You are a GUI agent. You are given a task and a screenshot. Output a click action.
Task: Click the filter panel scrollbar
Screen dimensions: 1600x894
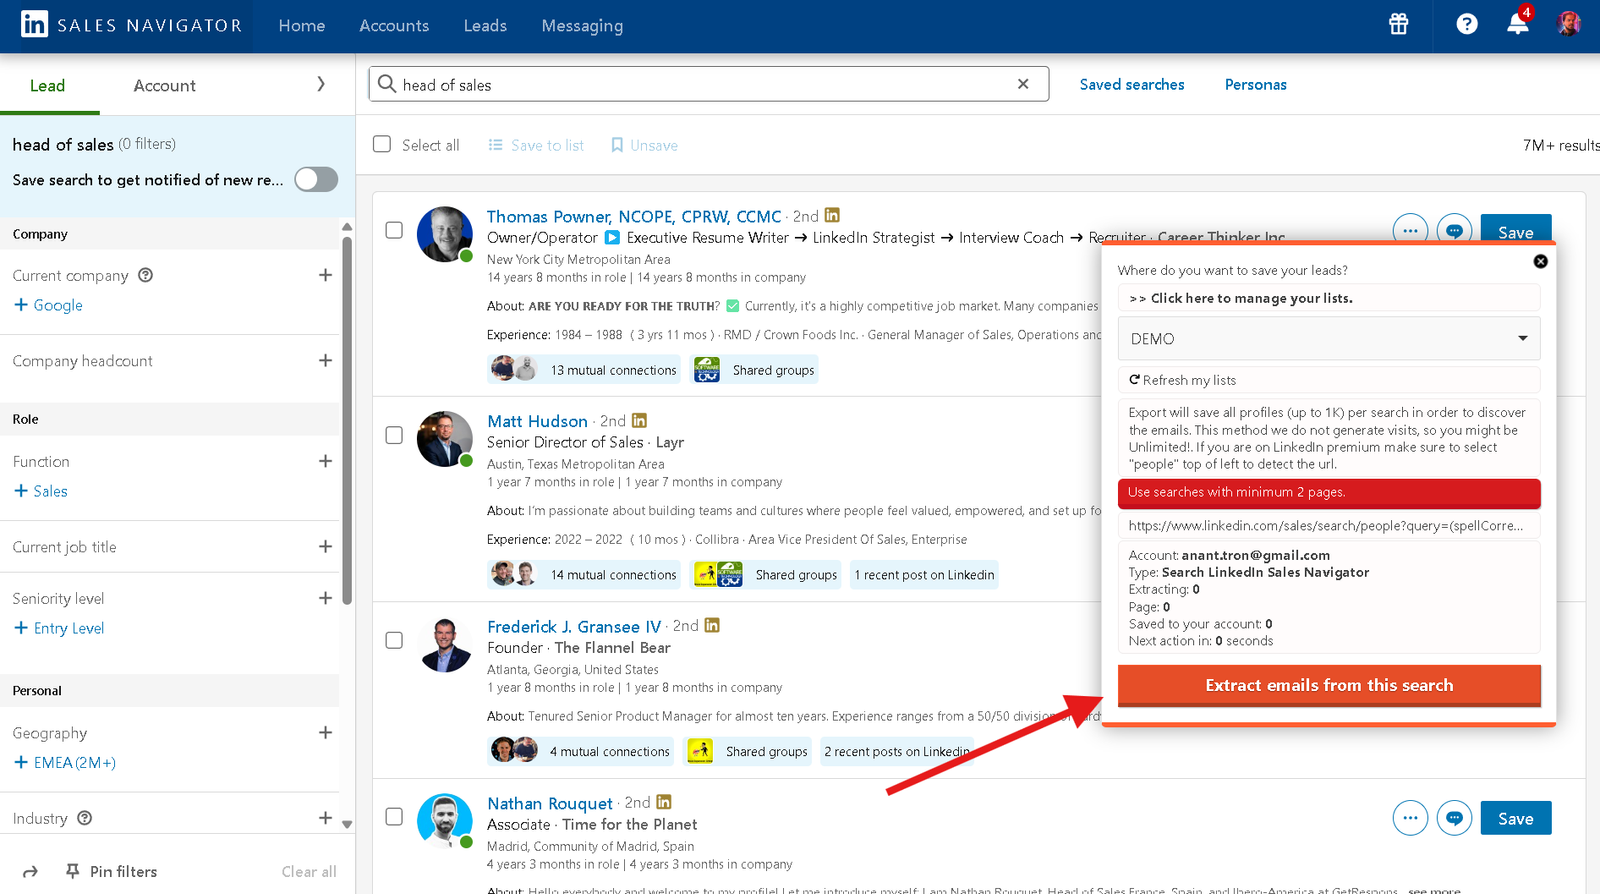pyautogui.click(x=347, y=420)
